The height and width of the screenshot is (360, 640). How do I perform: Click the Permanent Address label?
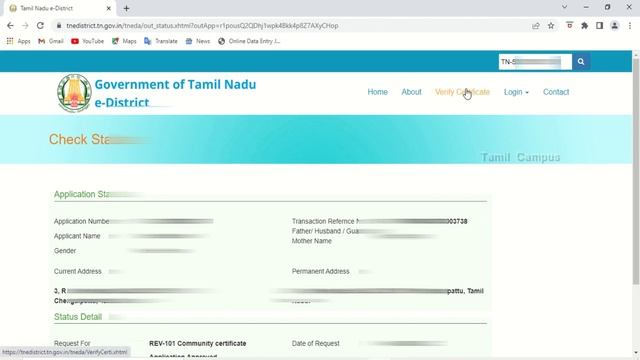320,271
